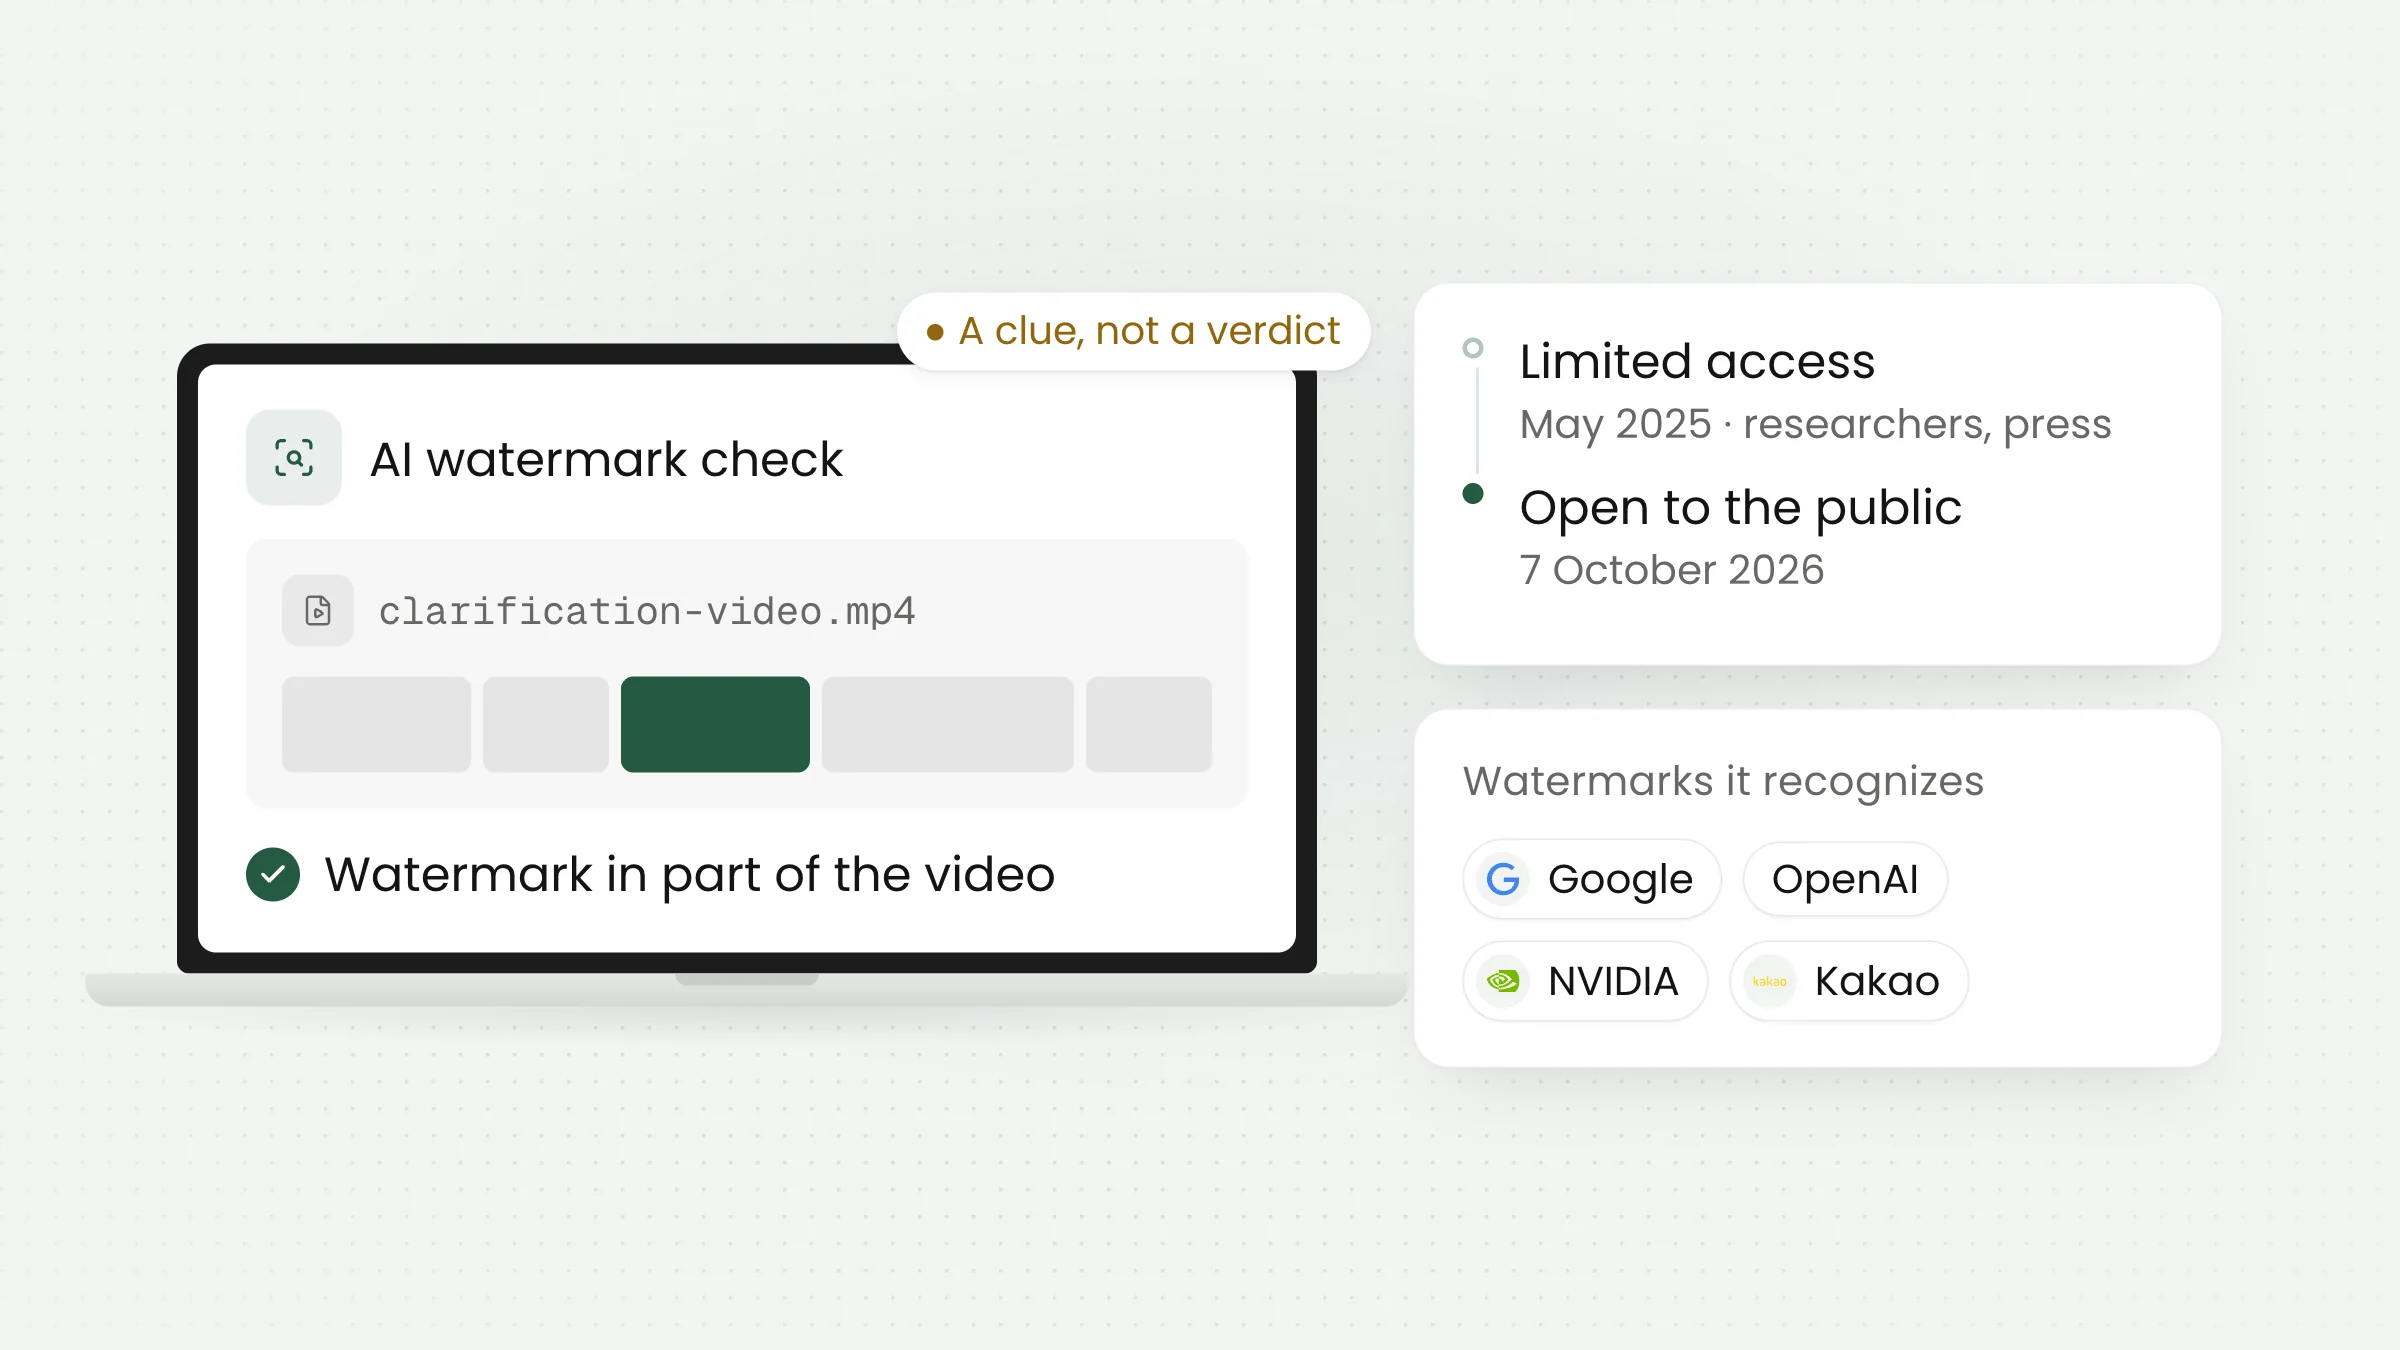The width and height of the screenshot is (2400, 1350).
Task: Click the 'AI watermark check' title
Action: point(606,460)
